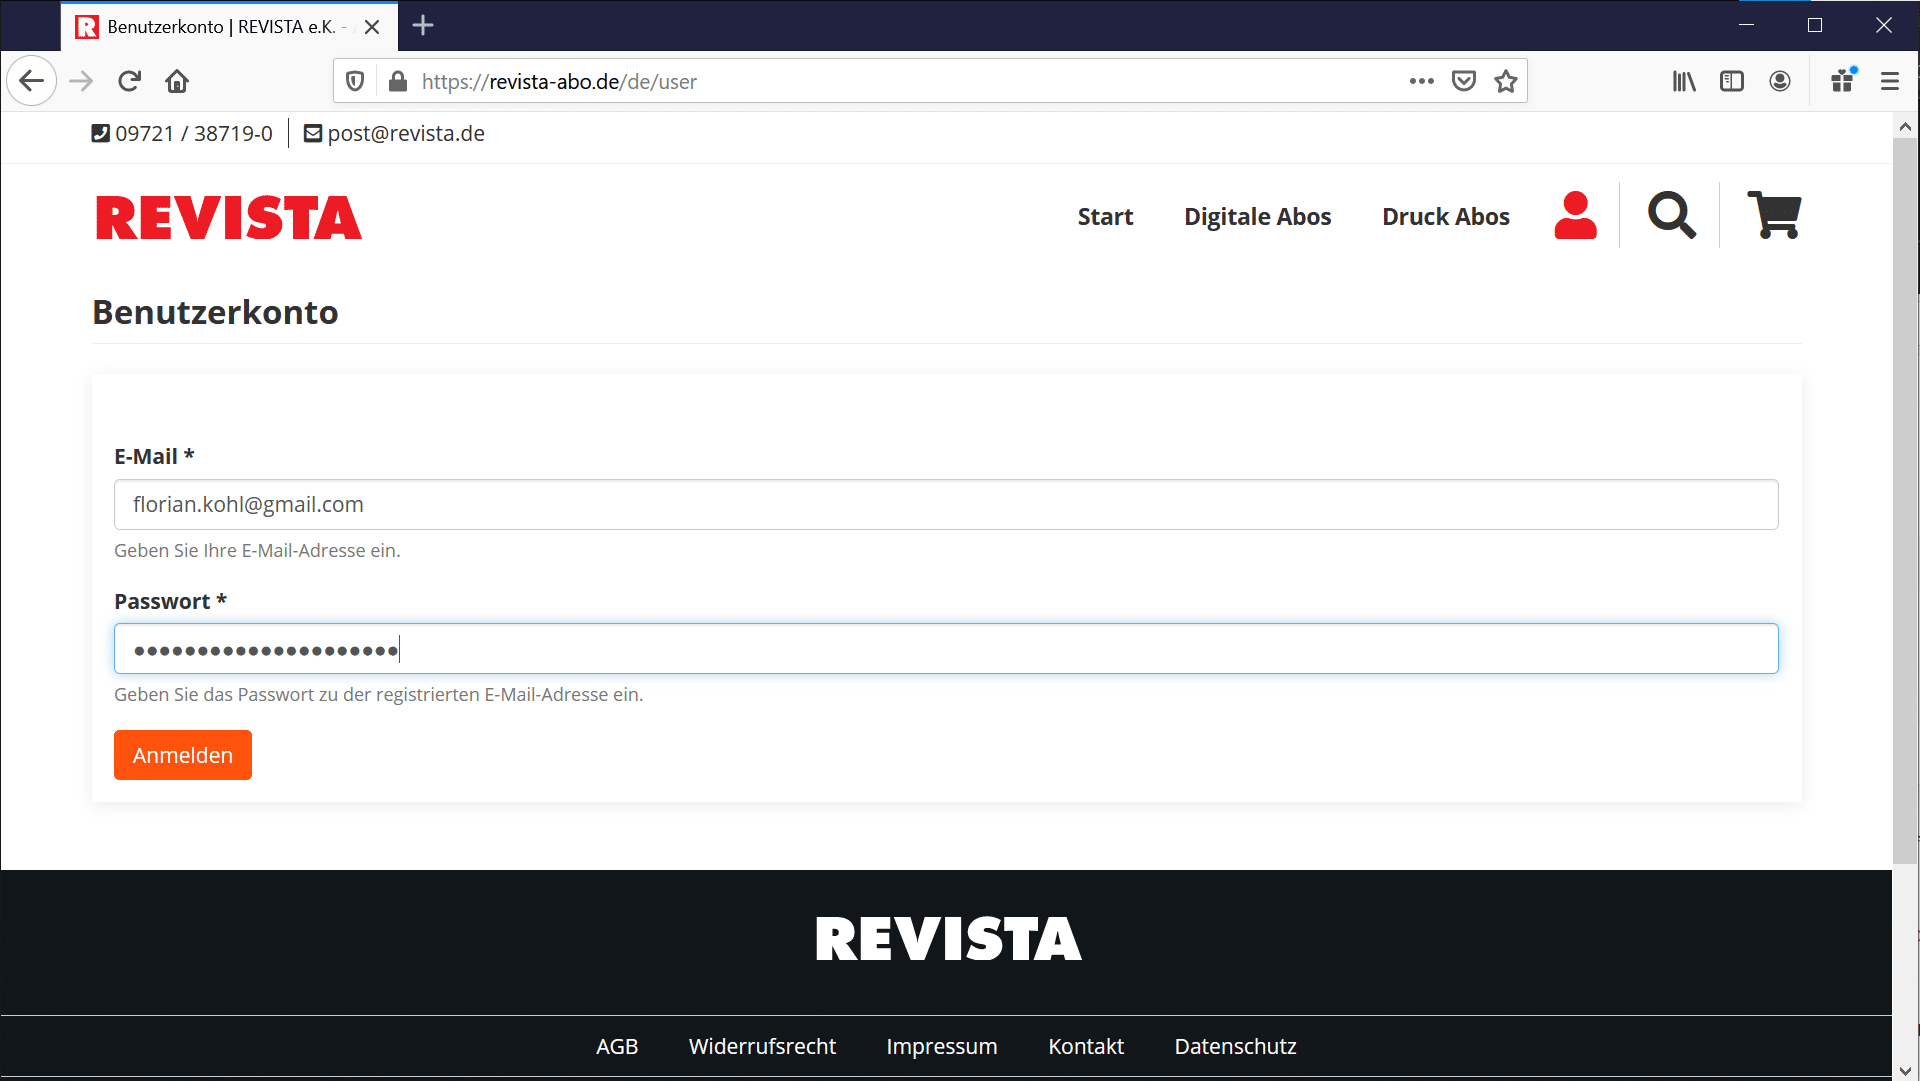This screenshot has width=1920, height=1081.
Task: Click text 'Geben Sie Ihre E-Mail-Adresse ein.'
Action: coord(257,550)
